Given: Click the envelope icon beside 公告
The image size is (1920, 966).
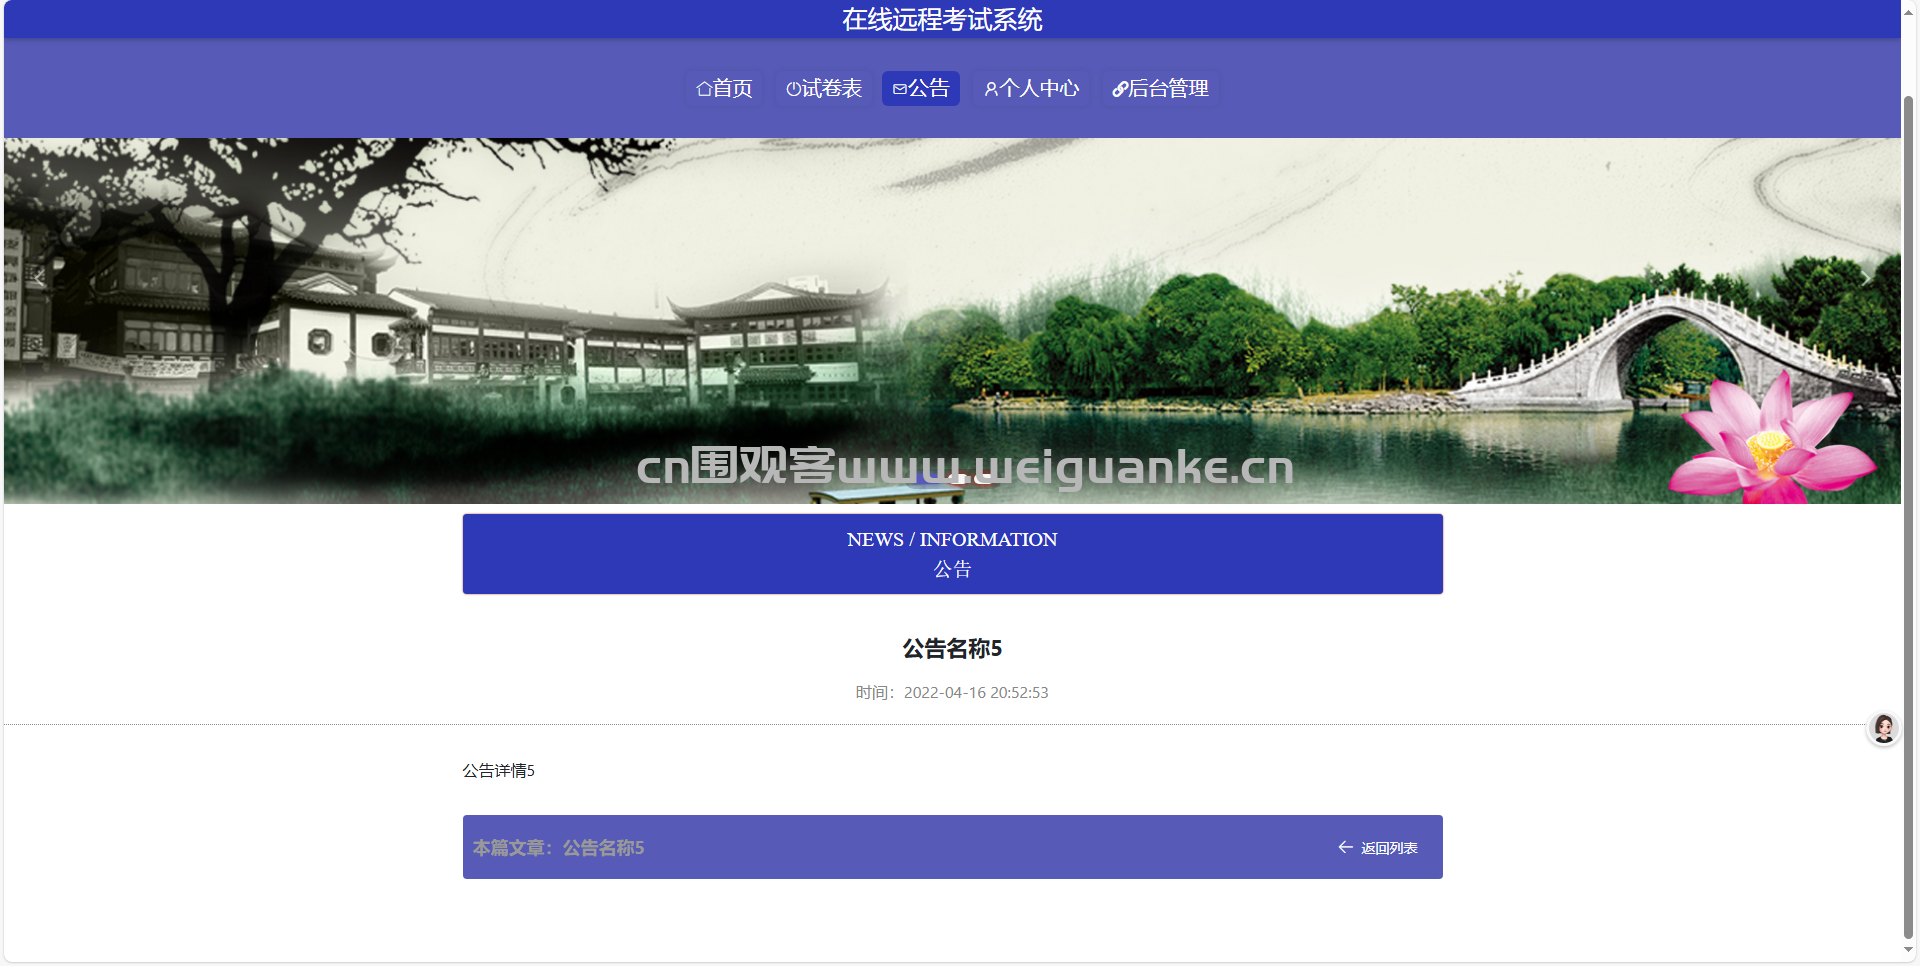Looking at the screenshot, I should pos(900,89).
